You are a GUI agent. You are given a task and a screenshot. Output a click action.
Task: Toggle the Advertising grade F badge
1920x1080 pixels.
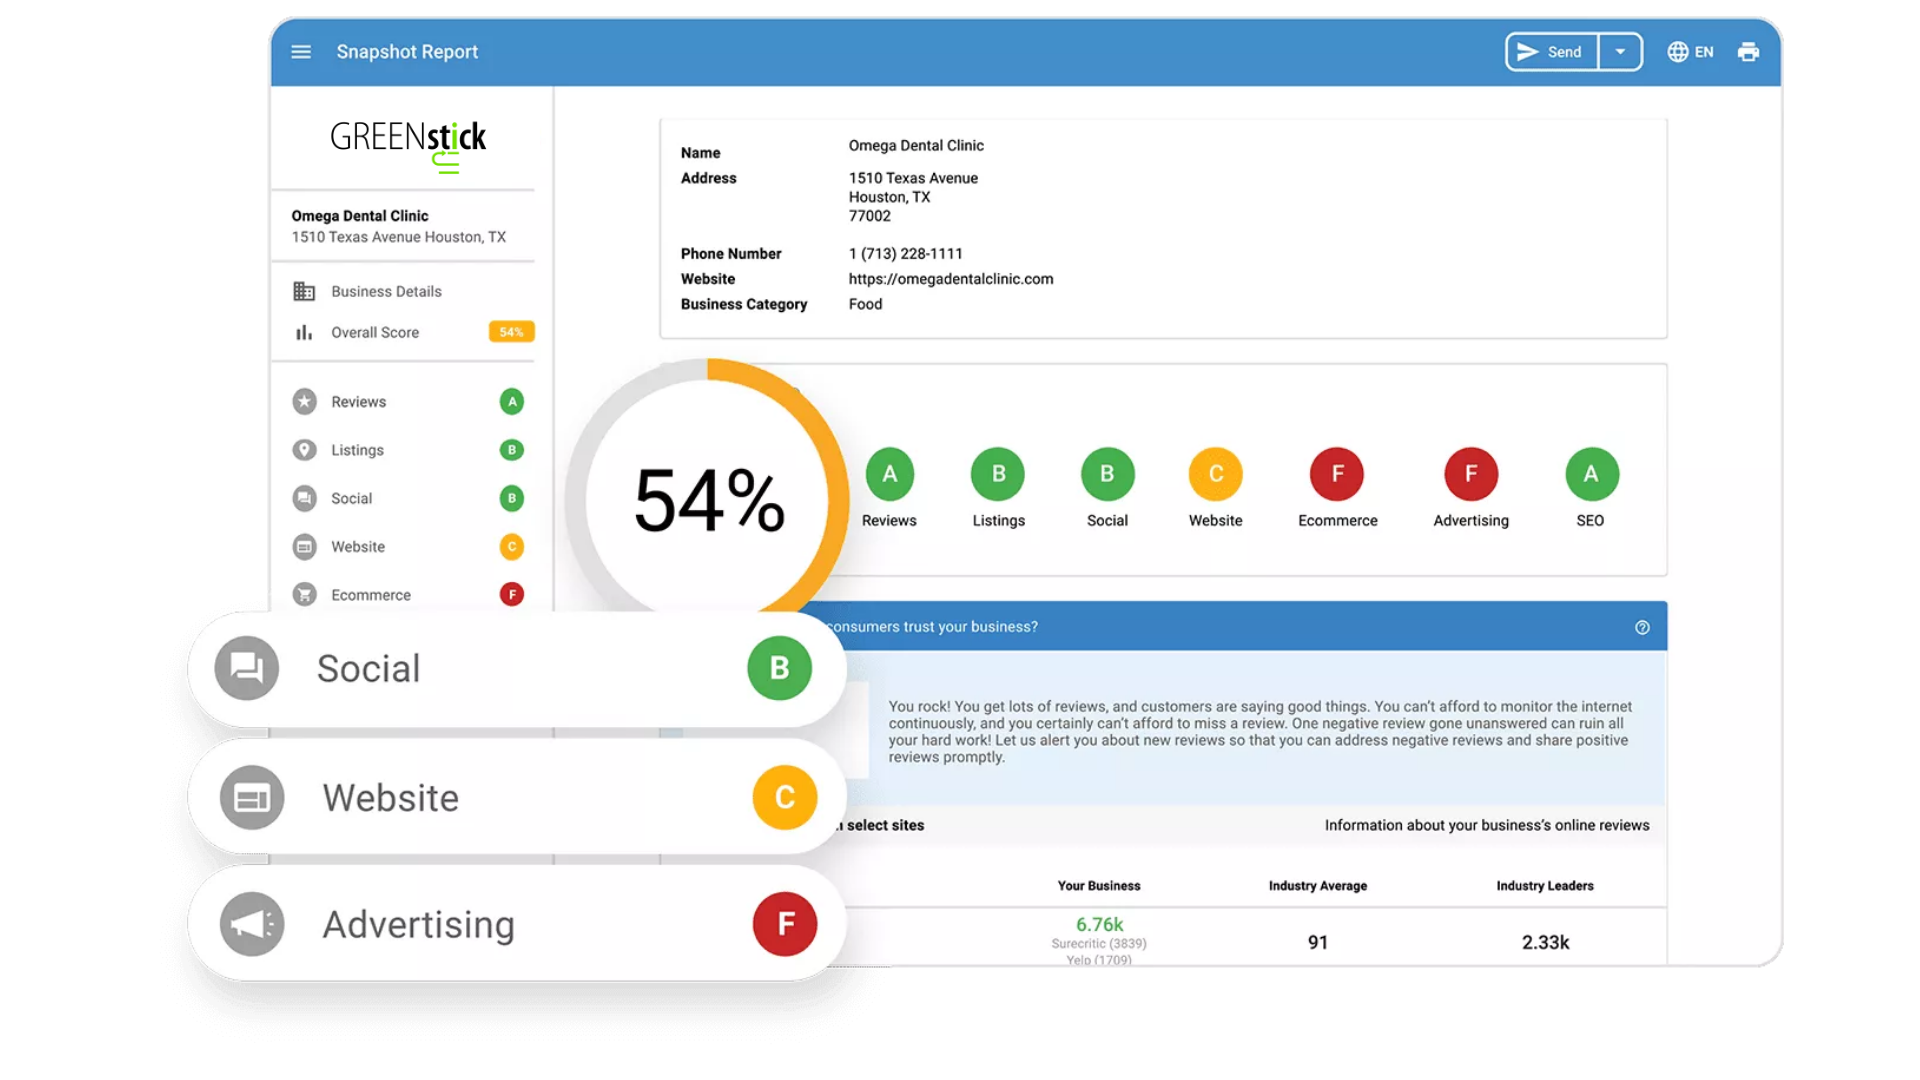coord(784,923)
